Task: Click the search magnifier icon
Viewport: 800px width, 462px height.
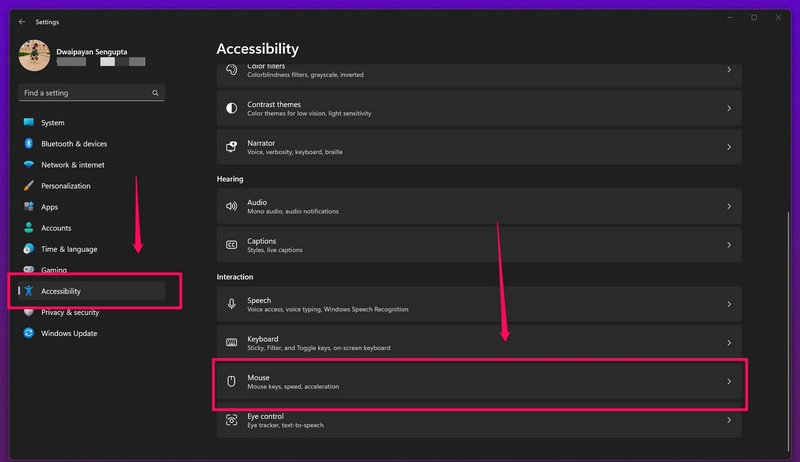Action: (155, 93)
